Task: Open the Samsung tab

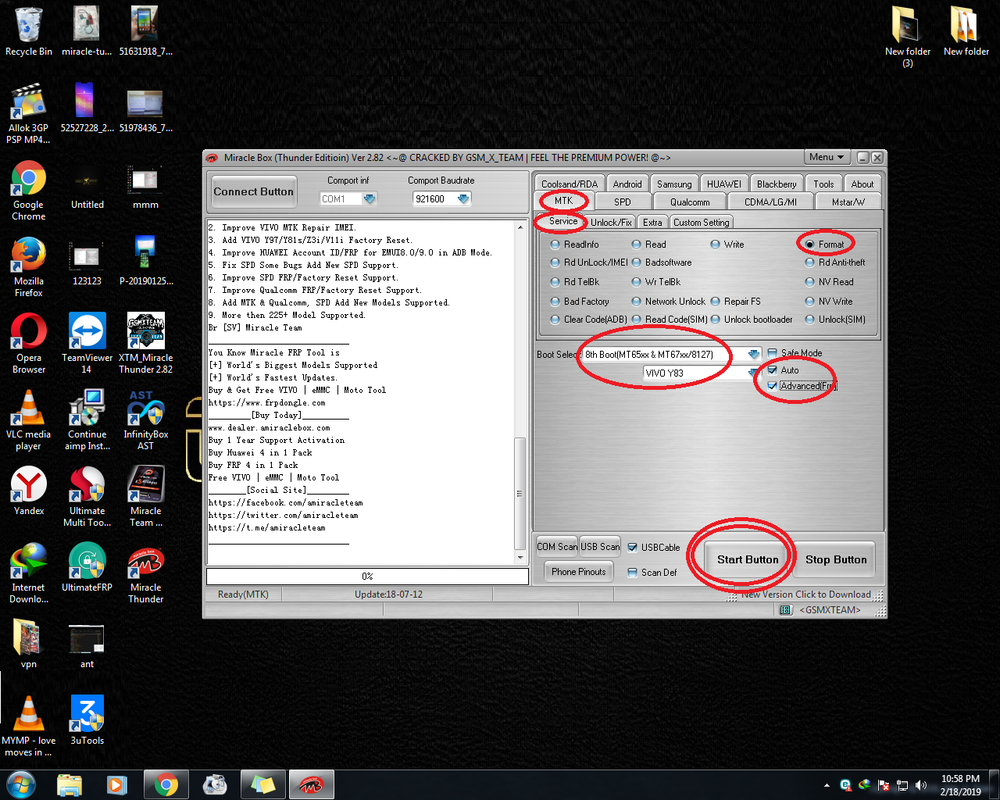Action: (x=674, y=184)
